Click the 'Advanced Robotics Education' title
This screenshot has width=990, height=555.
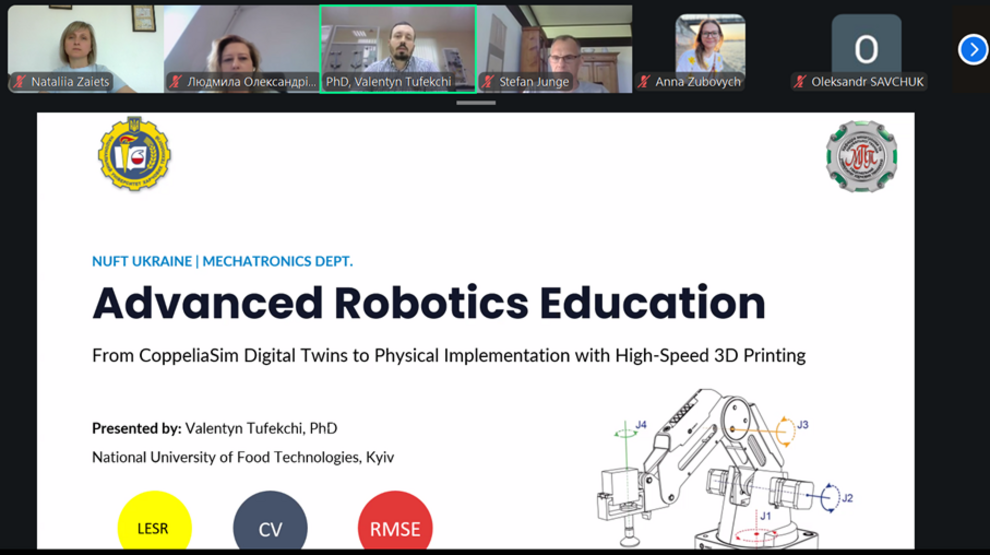coord(429,303)
